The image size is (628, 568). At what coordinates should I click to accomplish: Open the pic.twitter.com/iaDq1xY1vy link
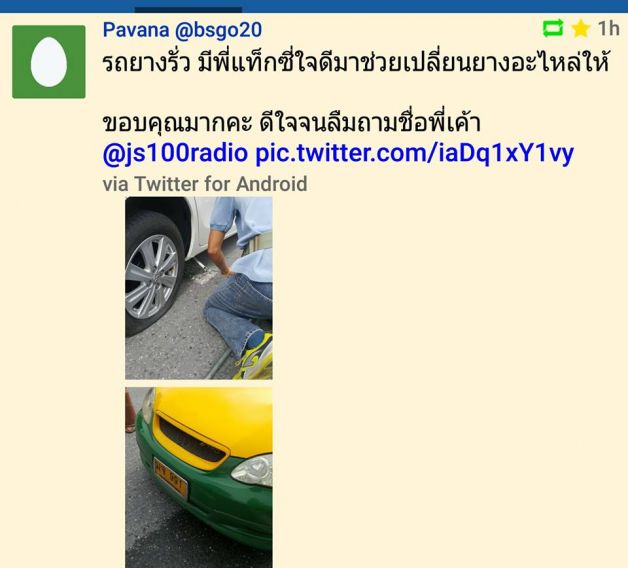(415, 153)
